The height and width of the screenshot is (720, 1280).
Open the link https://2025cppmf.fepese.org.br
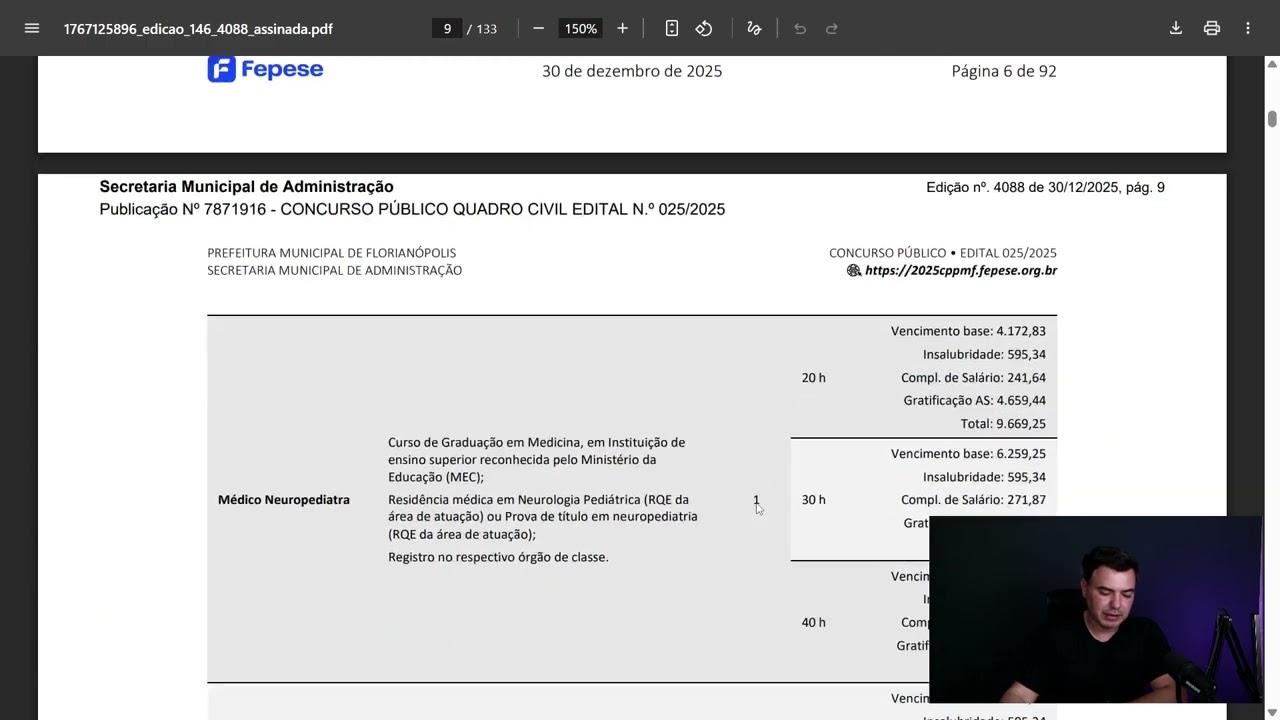pyautogui.click(x=960, y=270)
